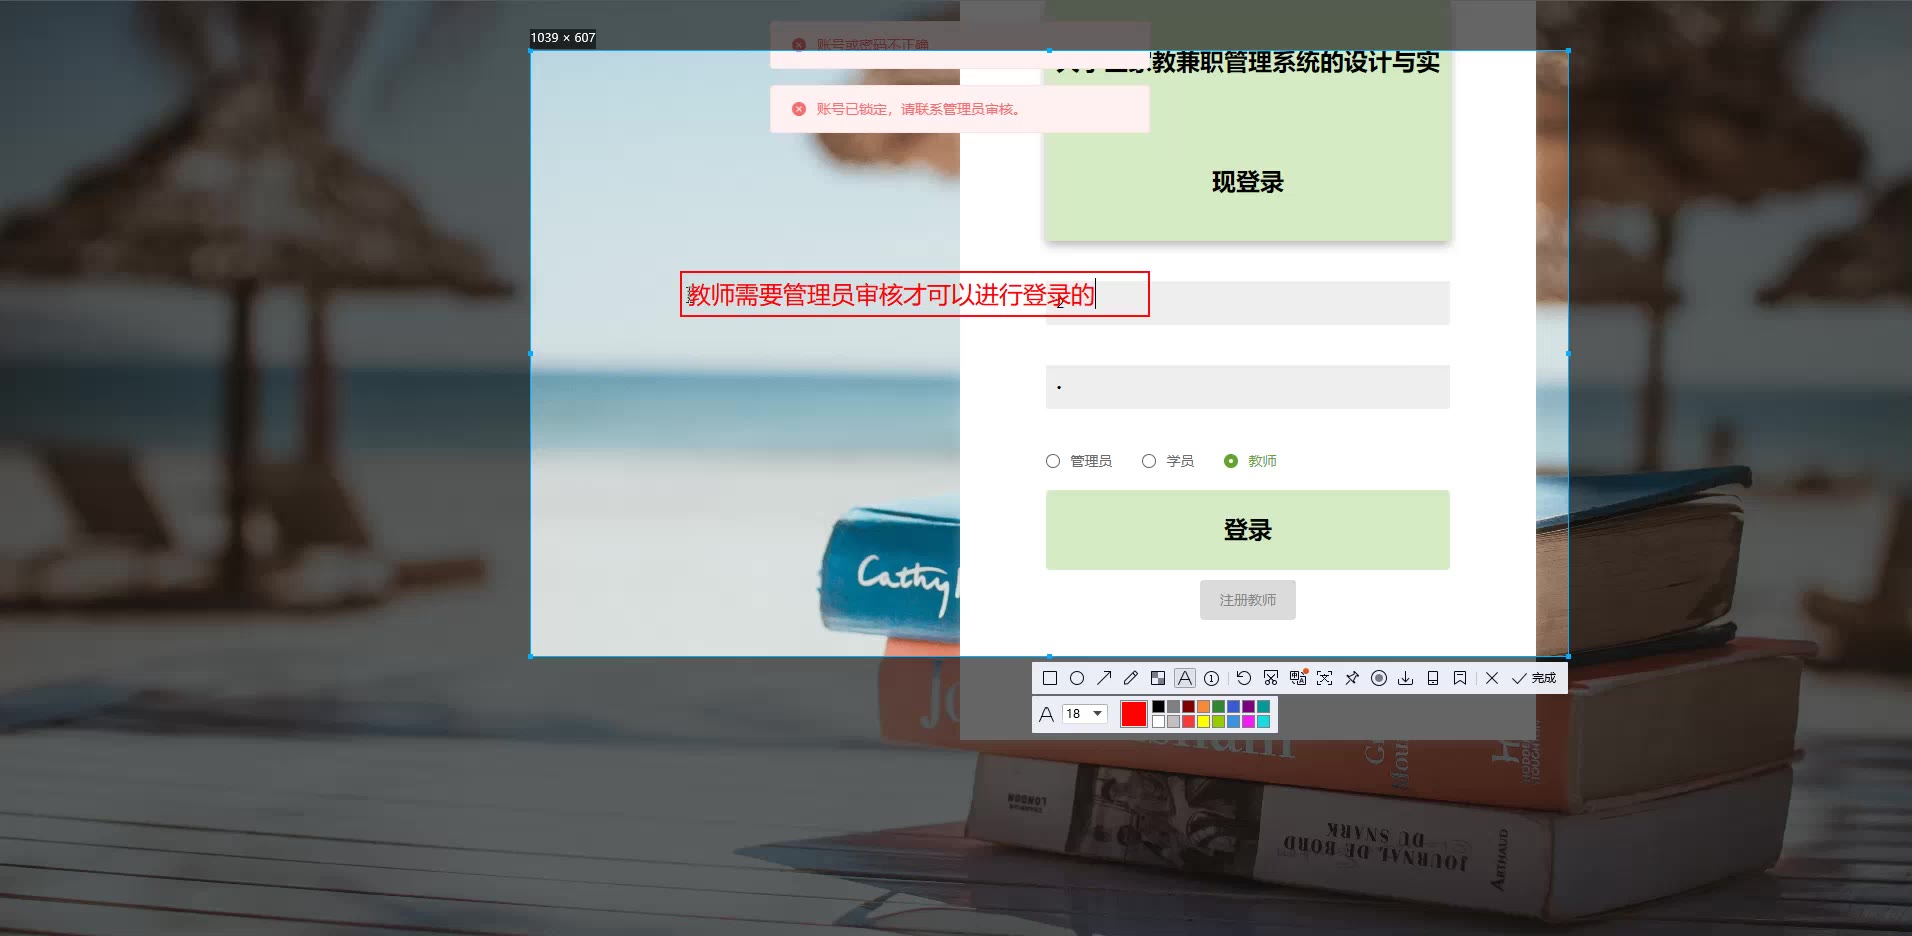Select the pencil freehand tool
The image size is (1912, 936).
1131,678
